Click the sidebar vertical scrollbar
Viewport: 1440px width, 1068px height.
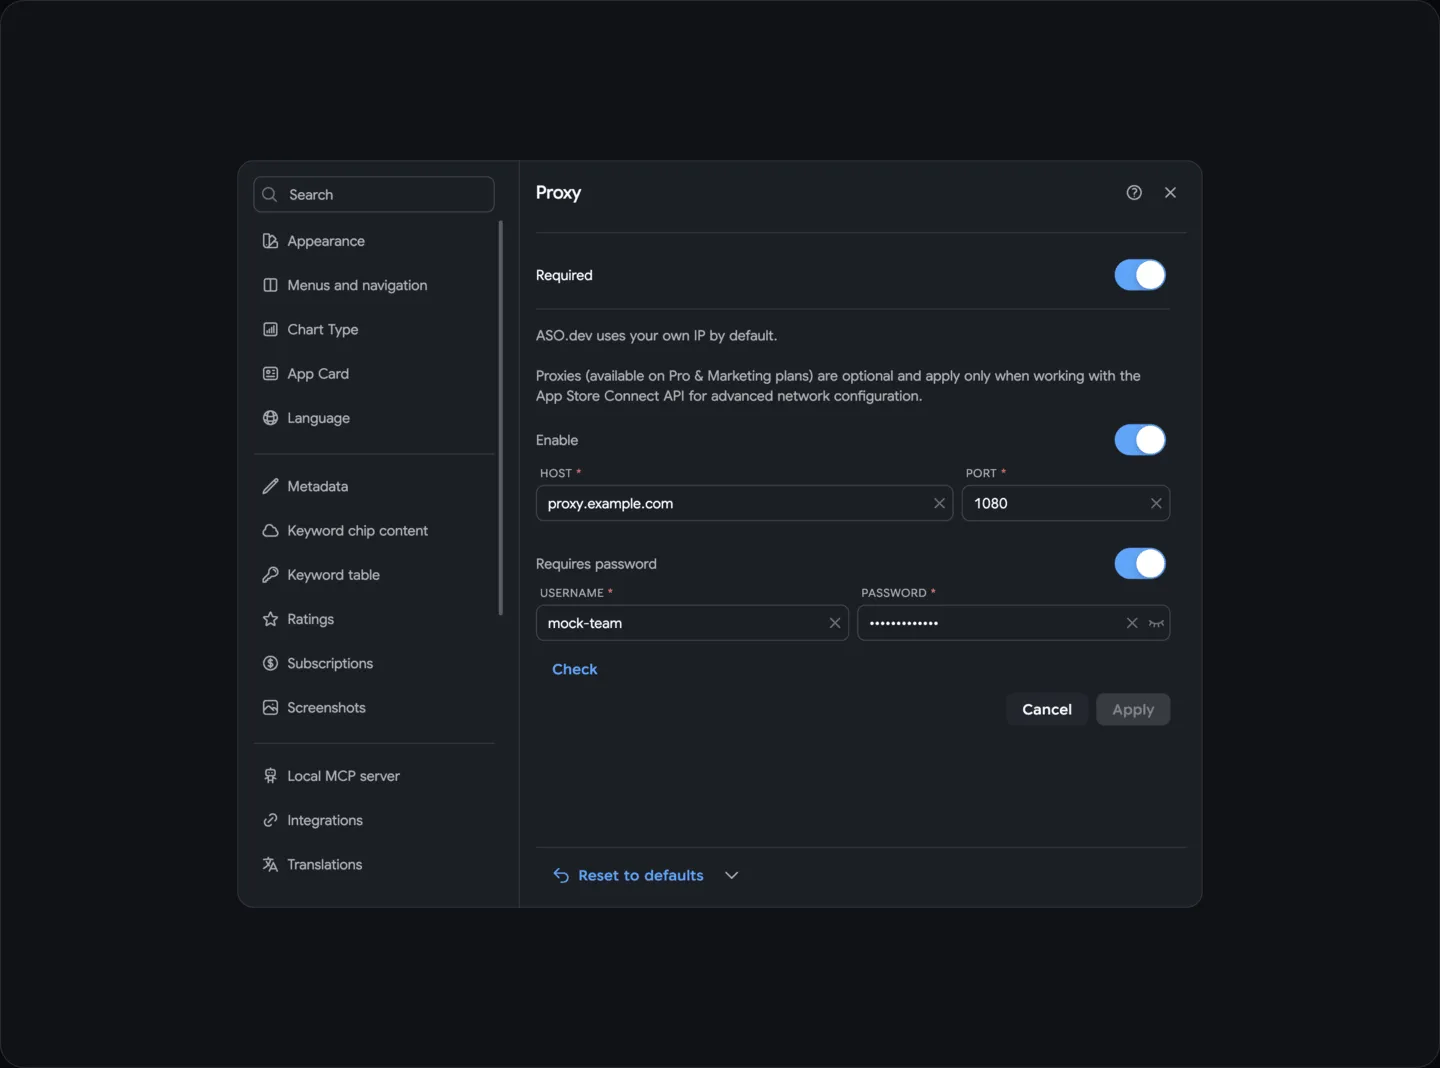(x=501, y=418)
